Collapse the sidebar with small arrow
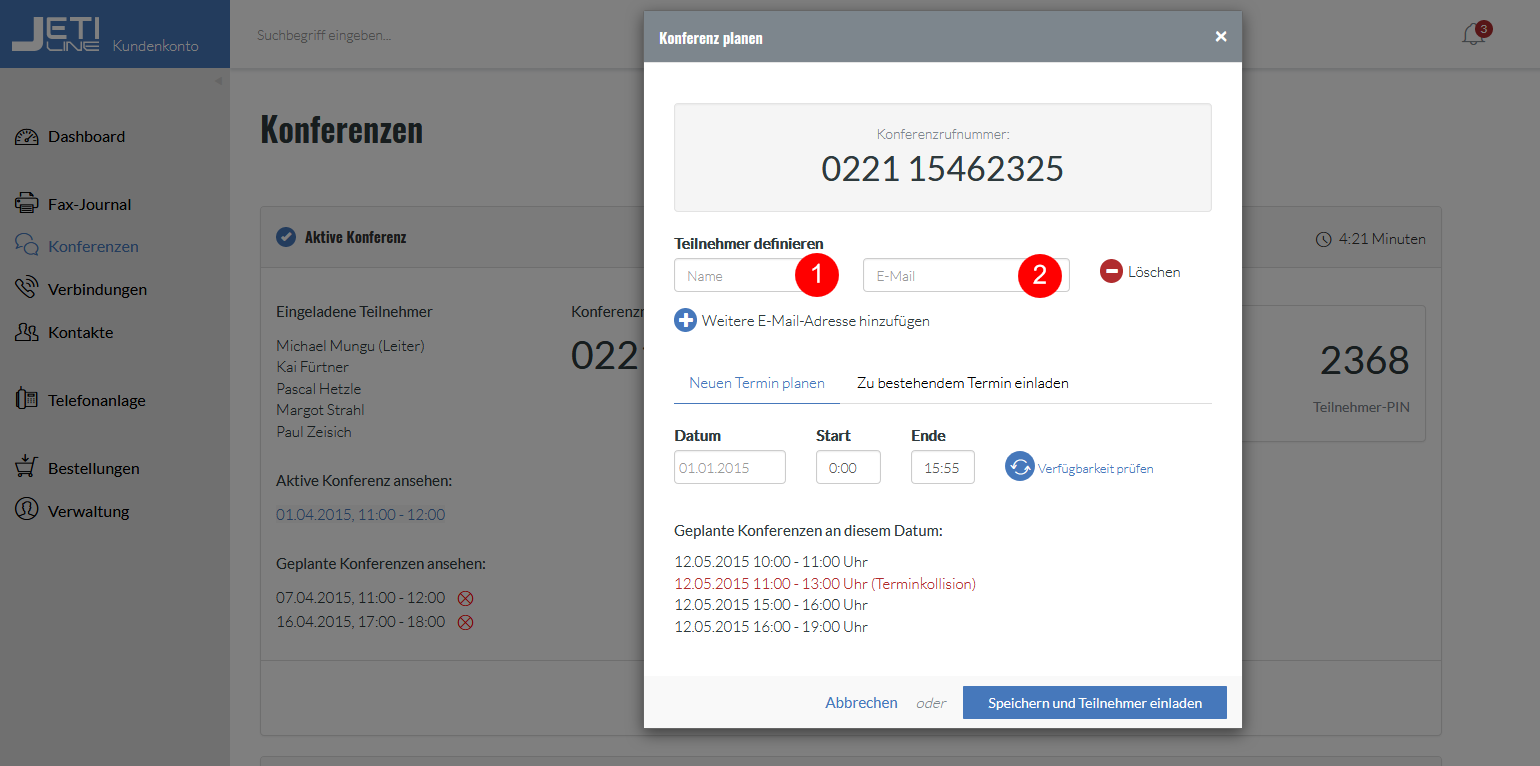 click(x=218, y=81)
